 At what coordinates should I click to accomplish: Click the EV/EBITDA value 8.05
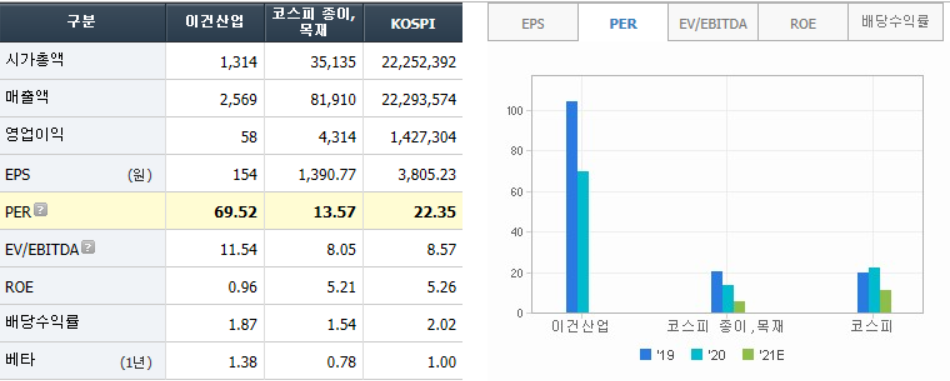[x=342, y=250]
